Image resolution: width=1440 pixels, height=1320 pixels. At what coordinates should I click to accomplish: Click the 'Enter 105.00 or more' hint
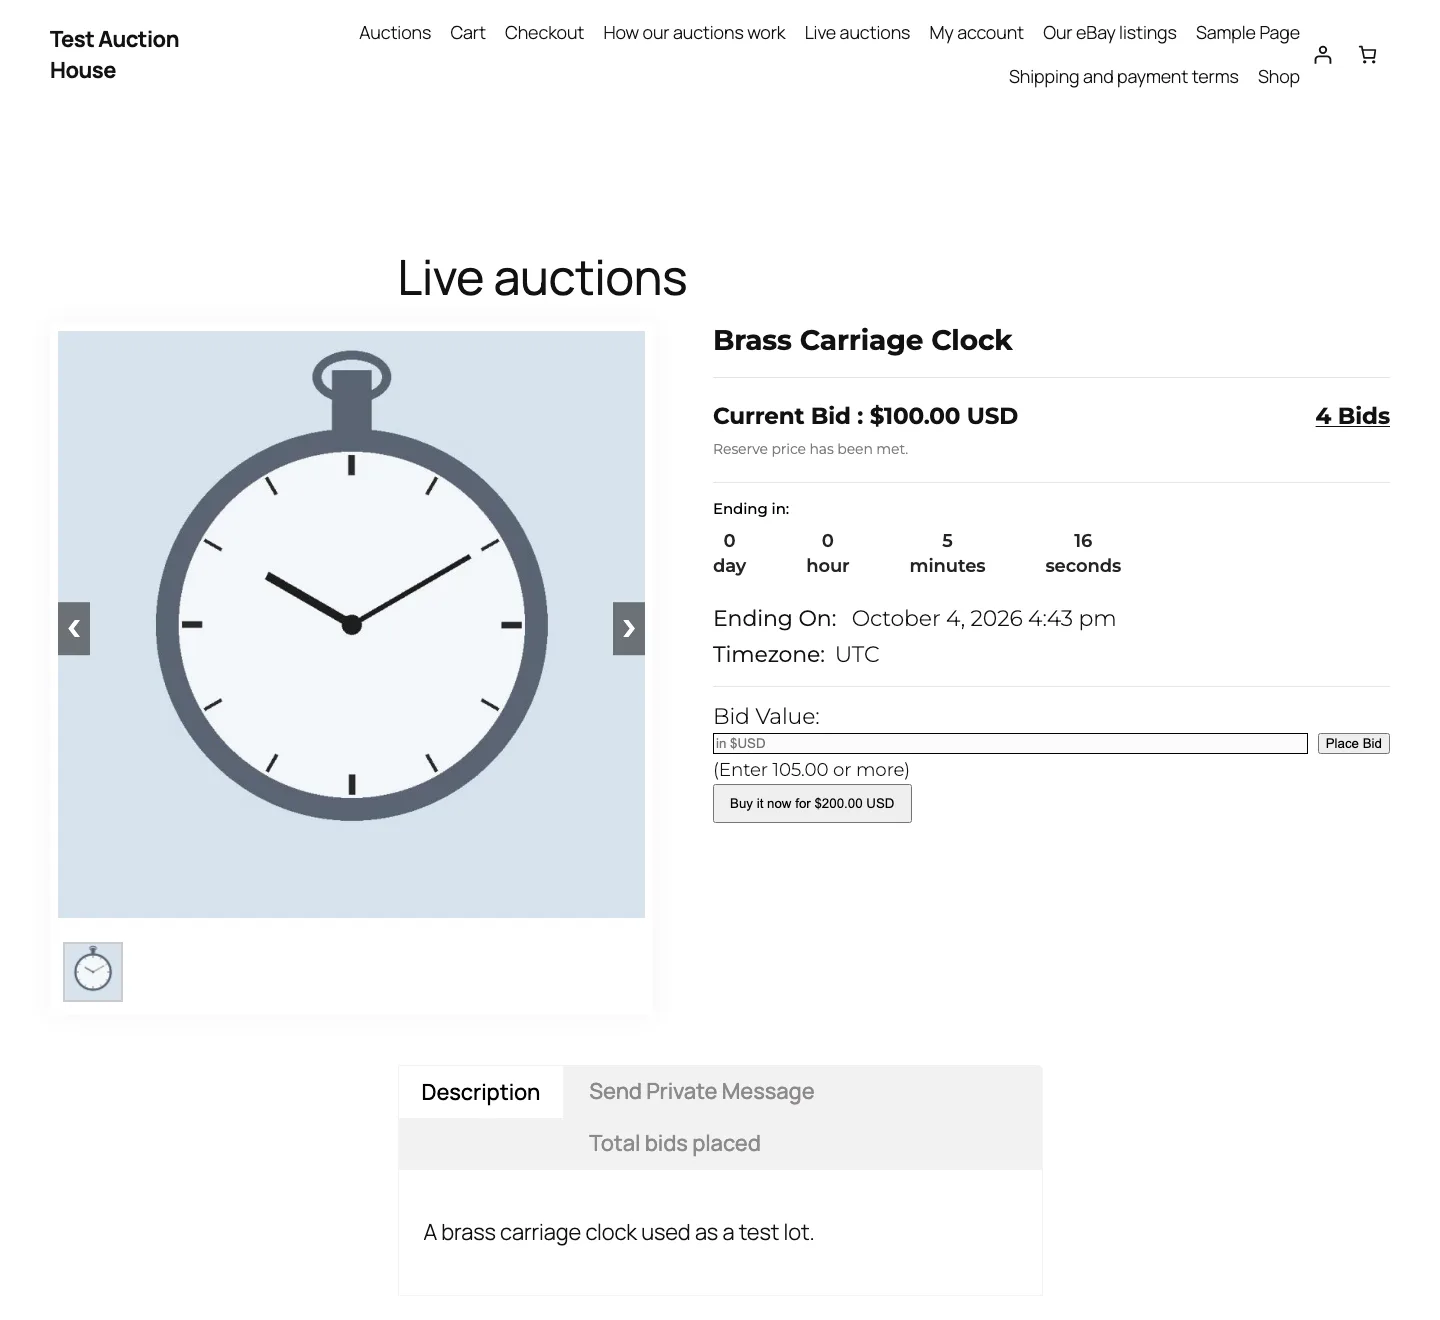(812, 770)
